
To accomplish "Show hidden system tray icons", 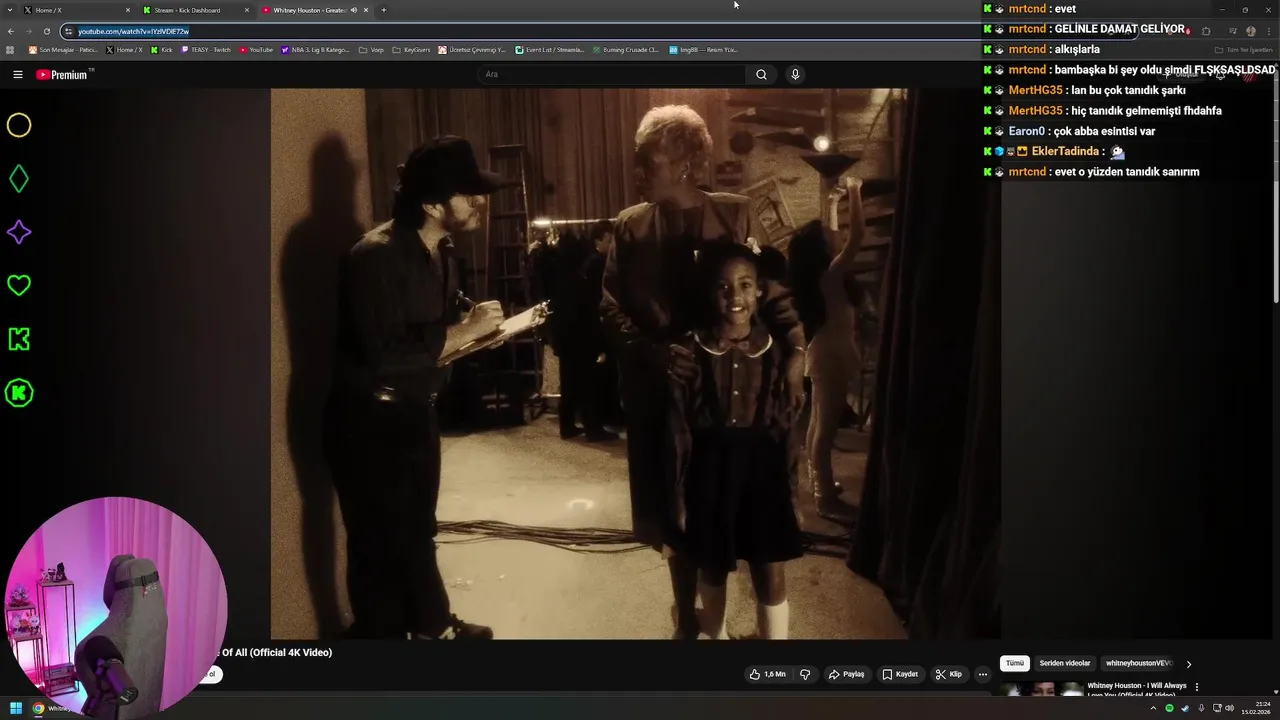I will pyautogui.click(x=1153, y=708).
